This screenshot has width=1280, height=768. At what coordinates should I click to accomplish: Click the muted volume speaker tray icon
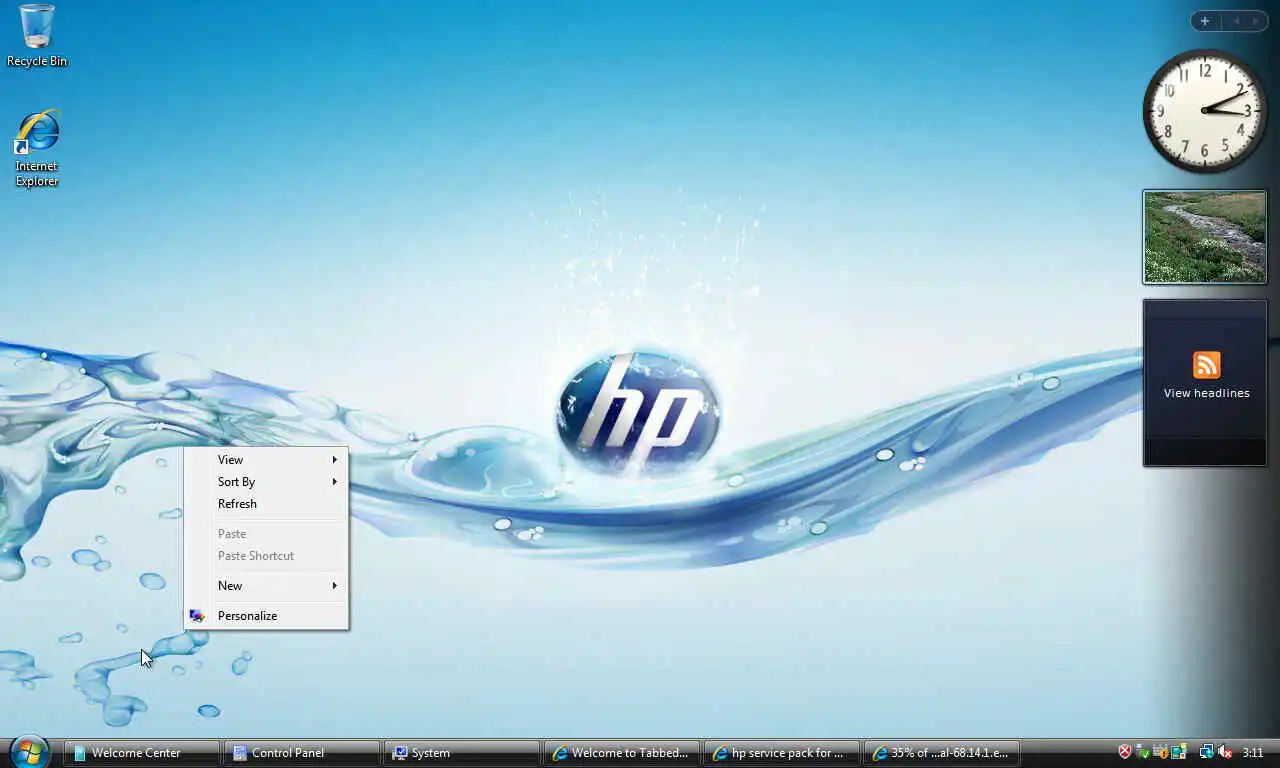coord(1224,752)
